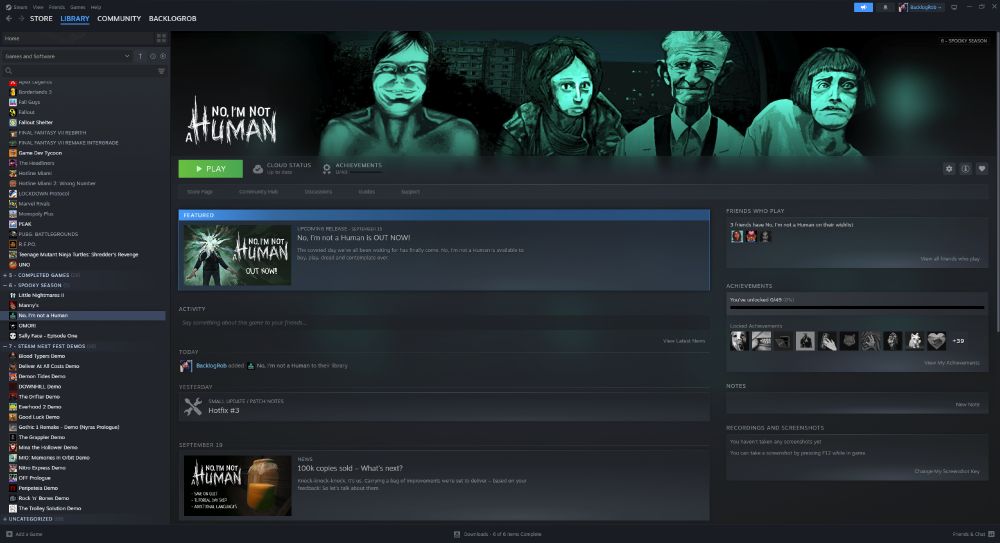This screenshot has height=543, width=1000.
Task: Click the second friend avatar in Friends Who Play
Action: pyautogui.click(x=751, y=236)
